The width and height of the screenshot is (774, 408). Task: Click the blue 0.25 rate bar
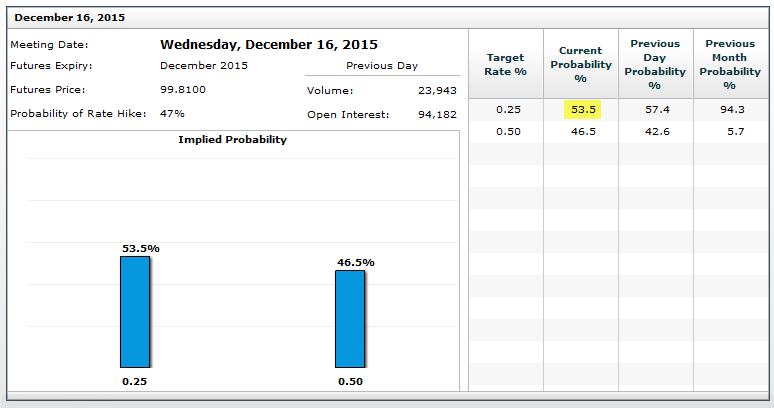click(x=135, y=311)
